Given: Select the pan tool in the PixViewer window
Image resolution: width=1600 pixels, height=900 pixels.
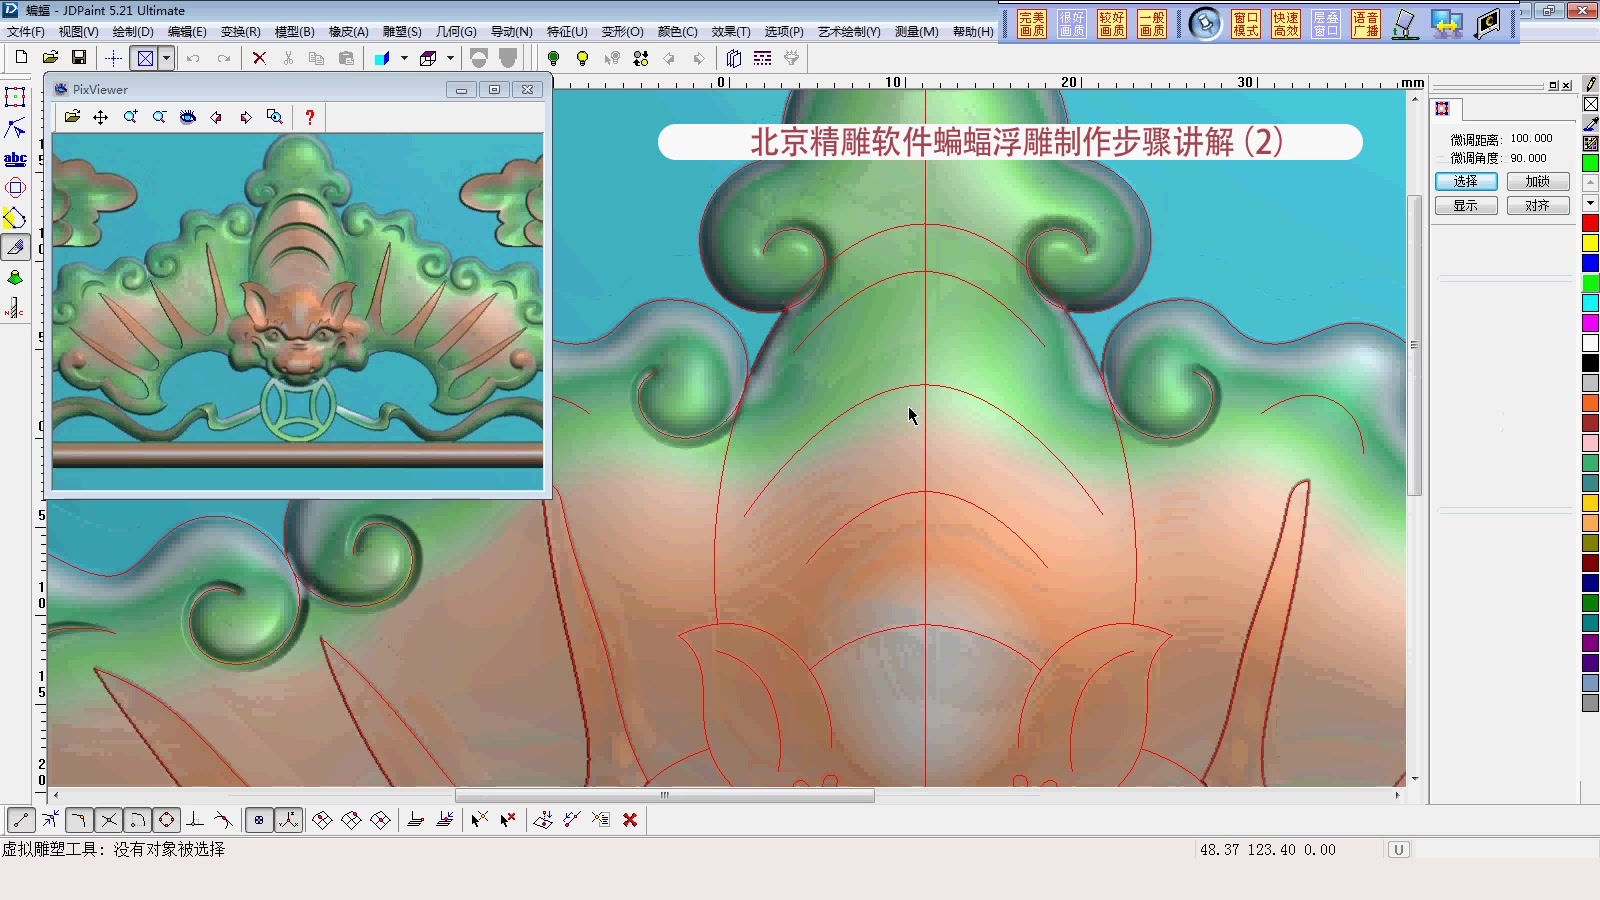Looking at the screenshot, I should [100, 118].
